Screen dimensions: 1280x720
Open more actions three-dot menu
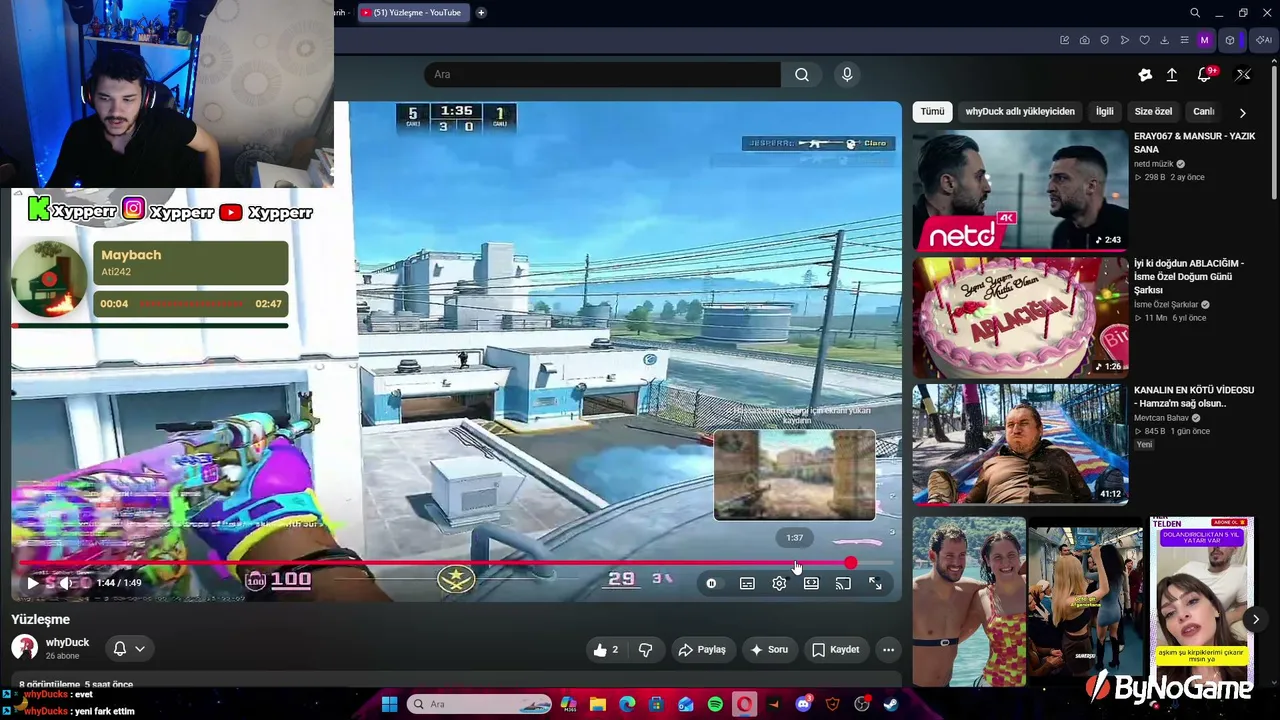pyautogui.click(x=888, y=650)
